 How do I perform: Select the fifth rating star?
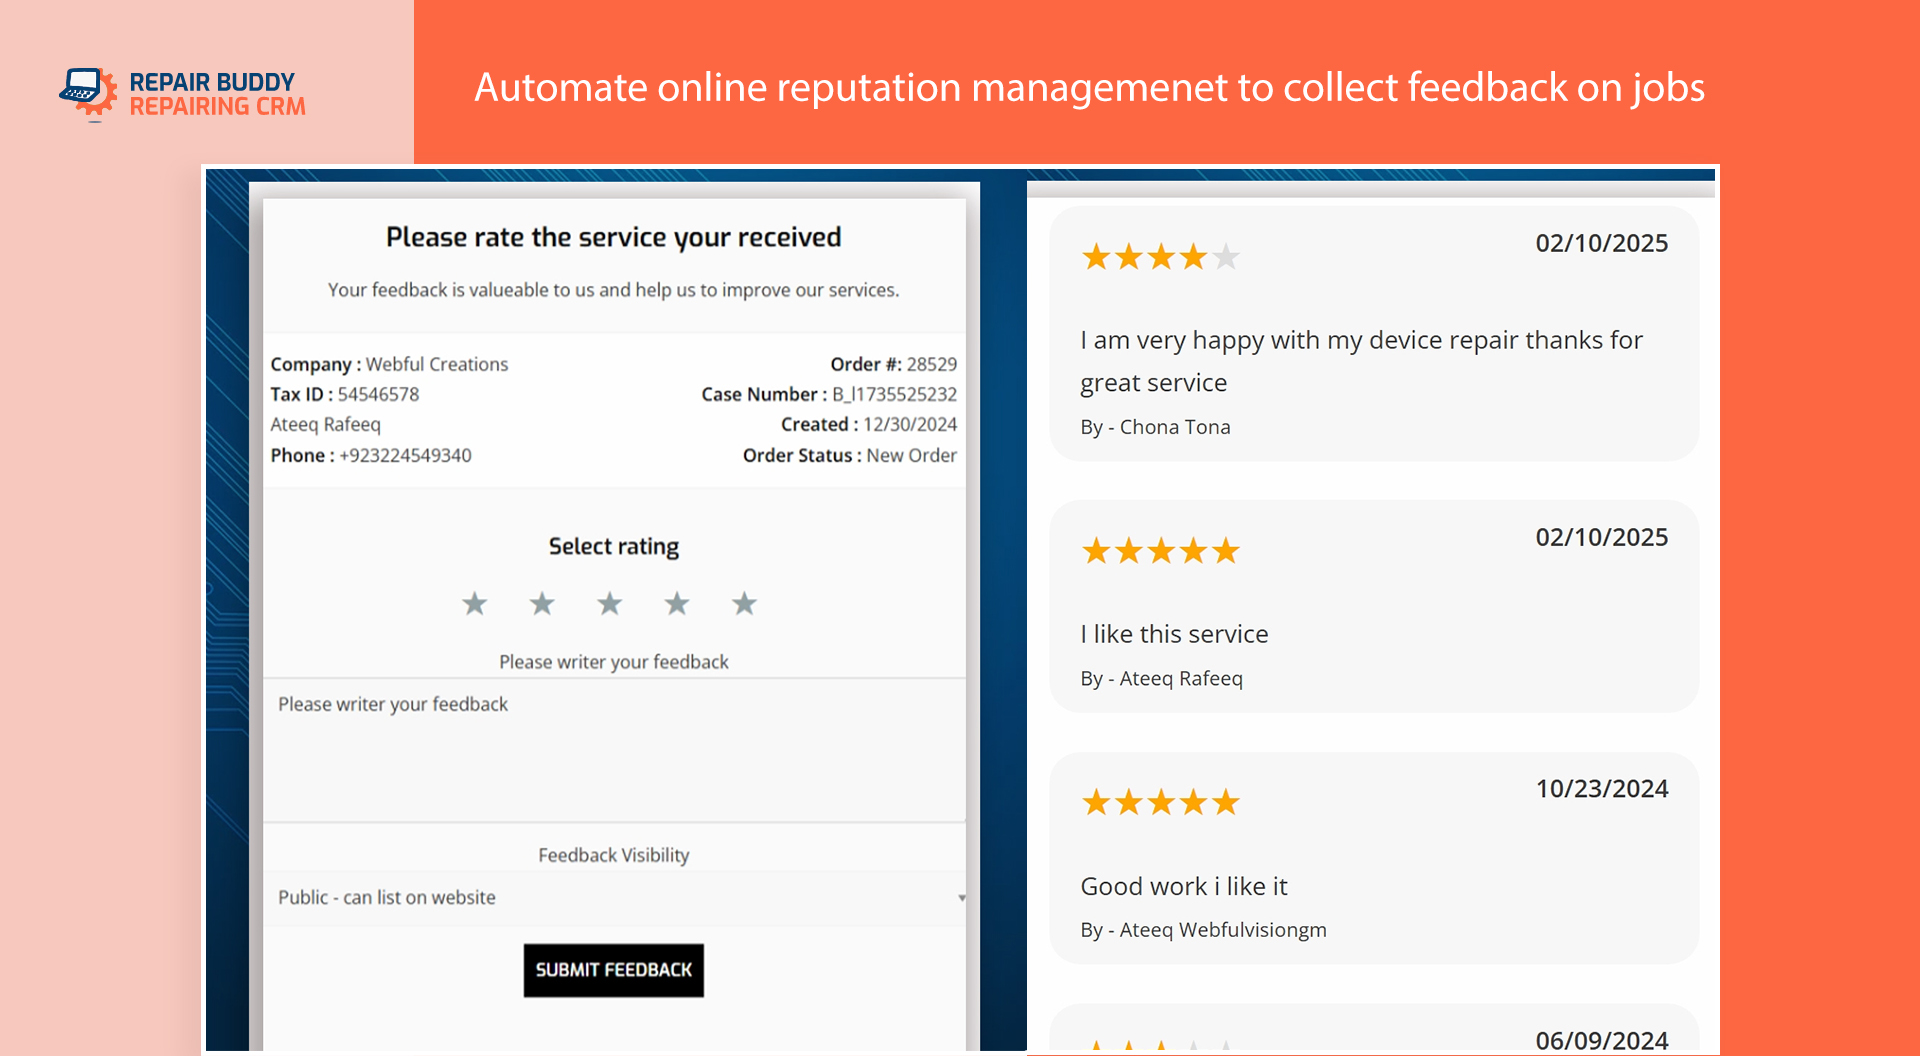click(x=744, y=604)
